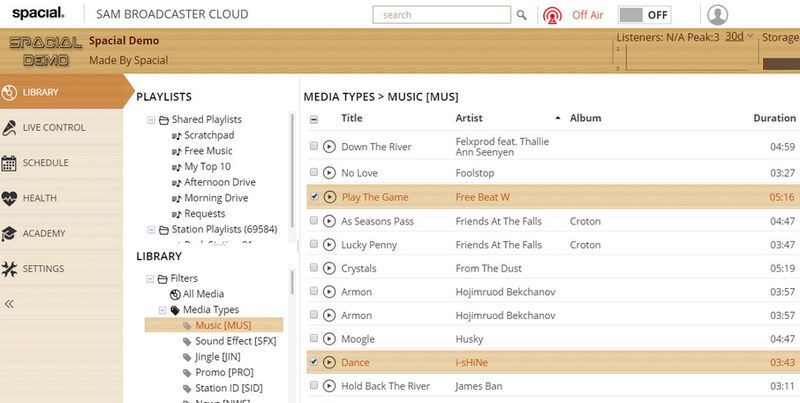Sort tracks by Artist column header
This screenshot has height=403, width=800.
click(x=469, y=118)
